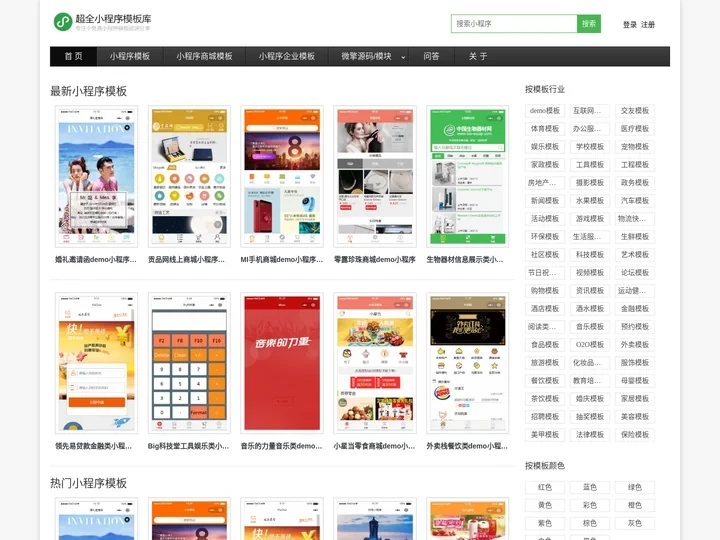Viewport: 720px width, 540px height.
Task: Select the 婚庆模板 industry tag
Action: [x=590, y=399]
